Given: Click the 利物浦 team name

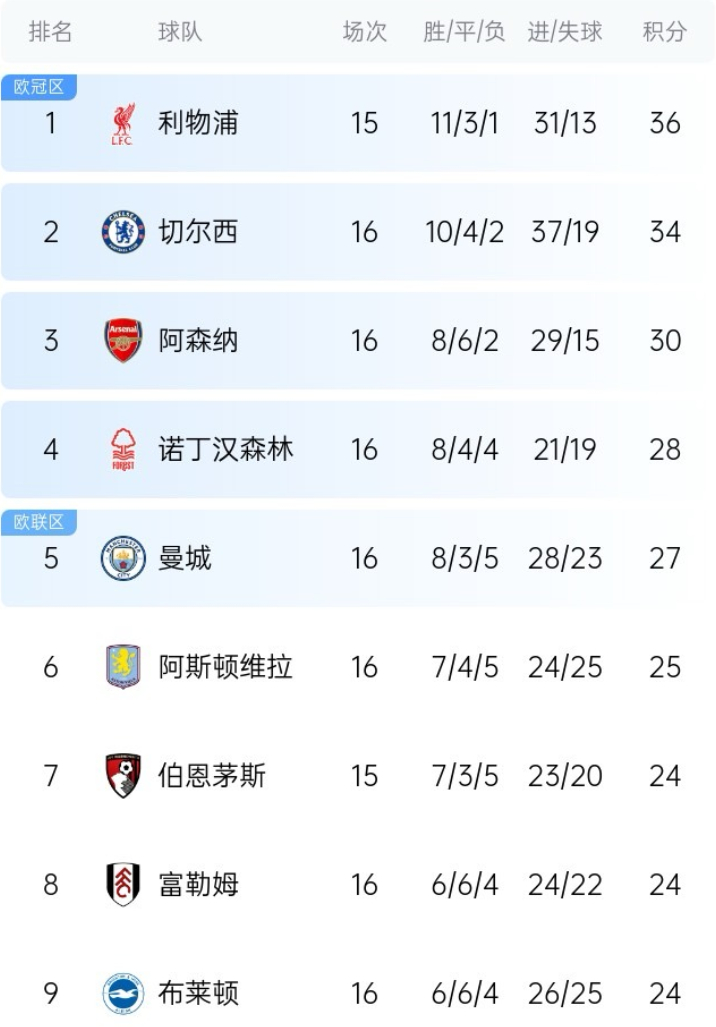Looking at the screenshot, I should point(198,123).
